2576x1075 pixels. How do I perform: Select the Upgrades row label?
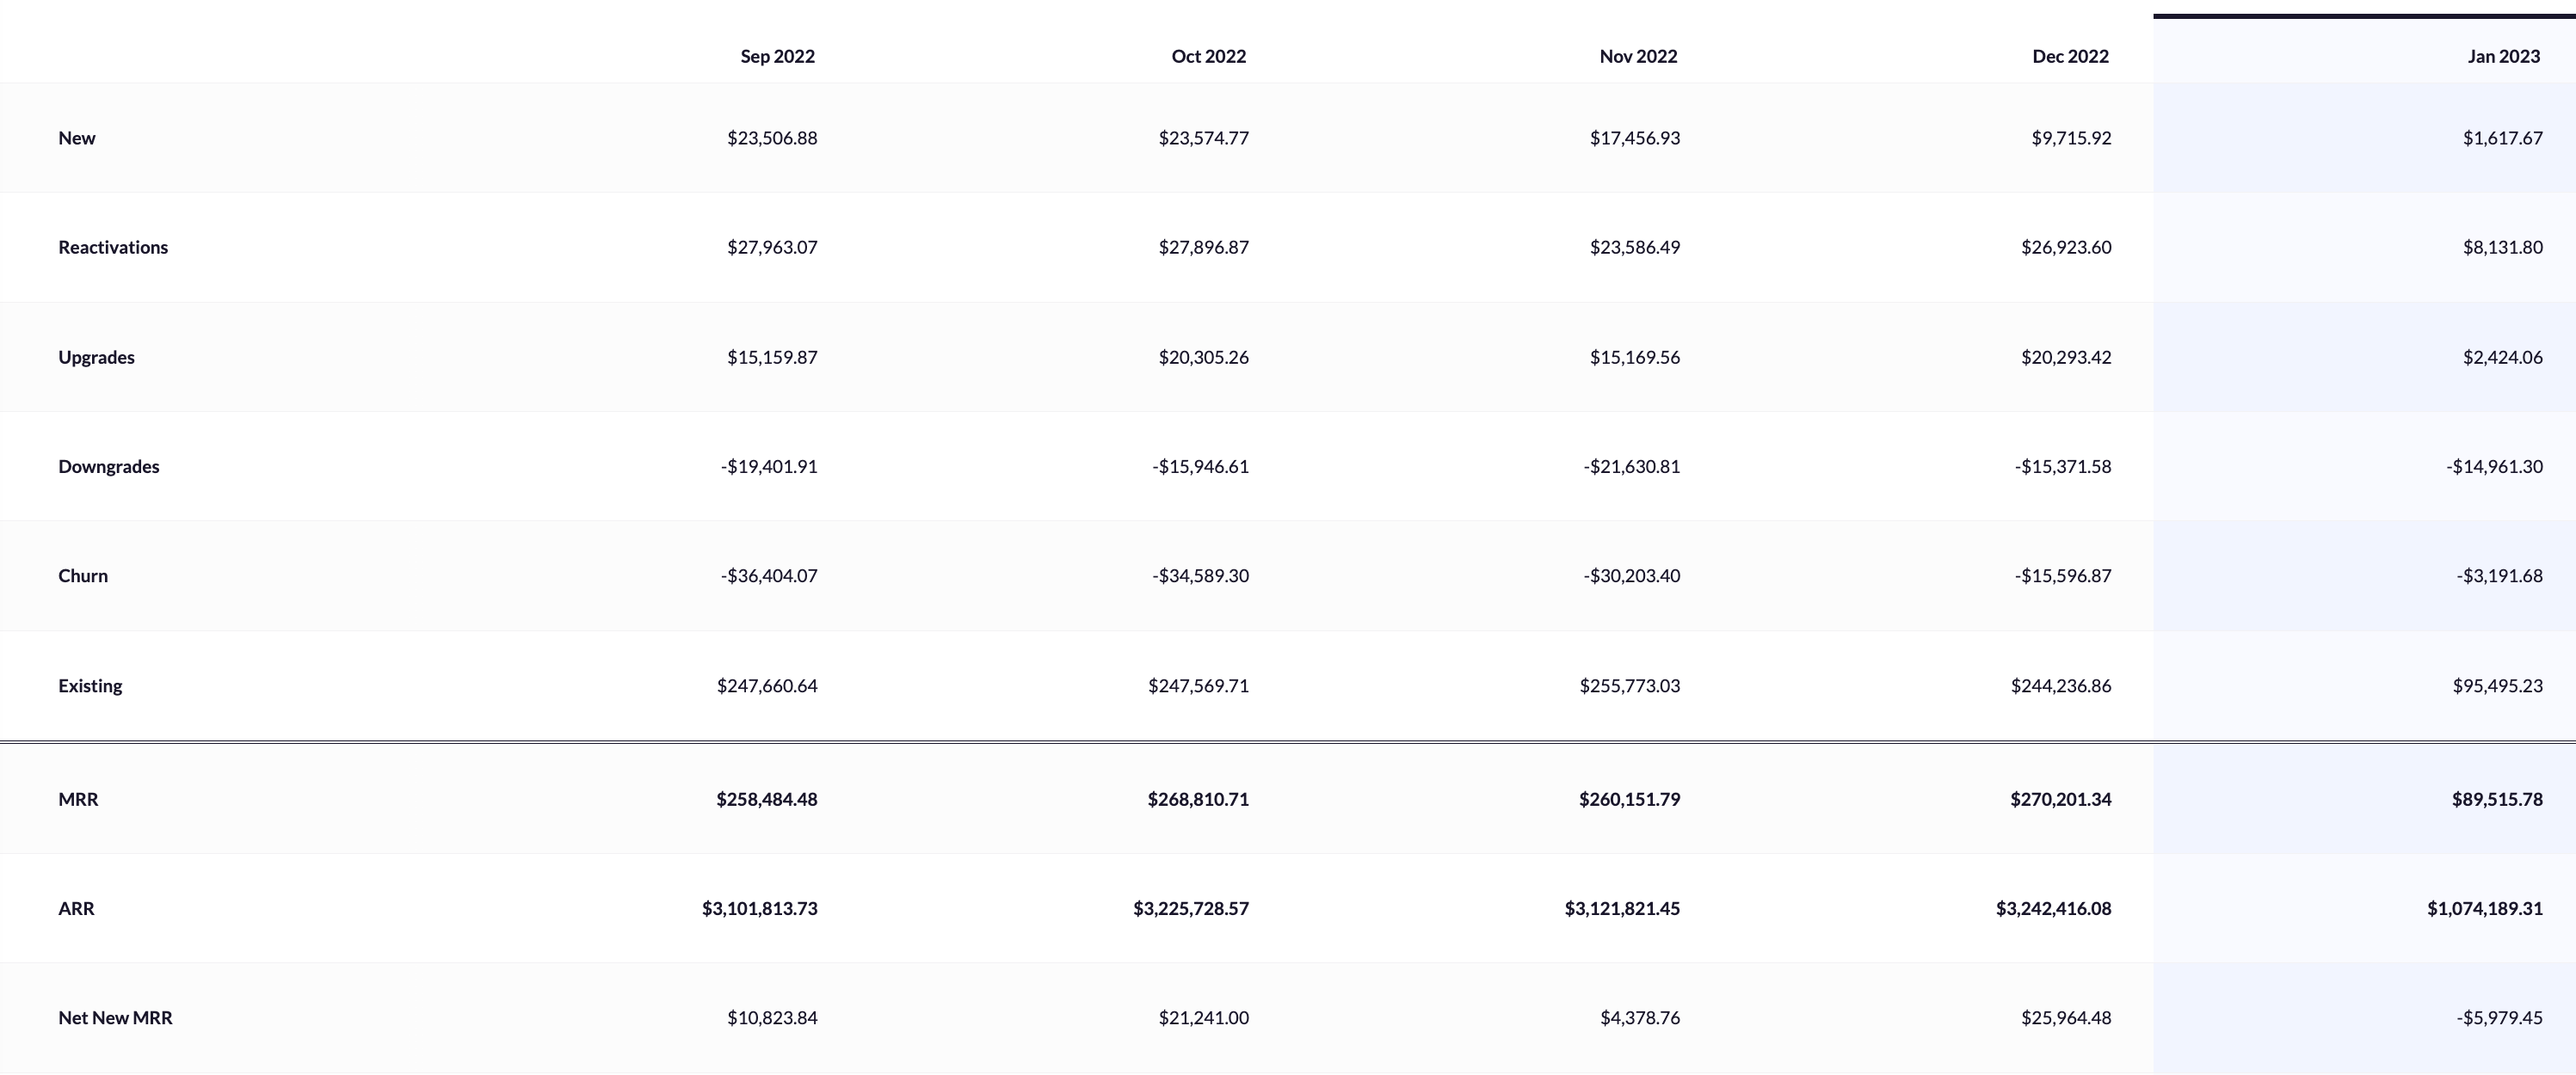pos(96,357)
